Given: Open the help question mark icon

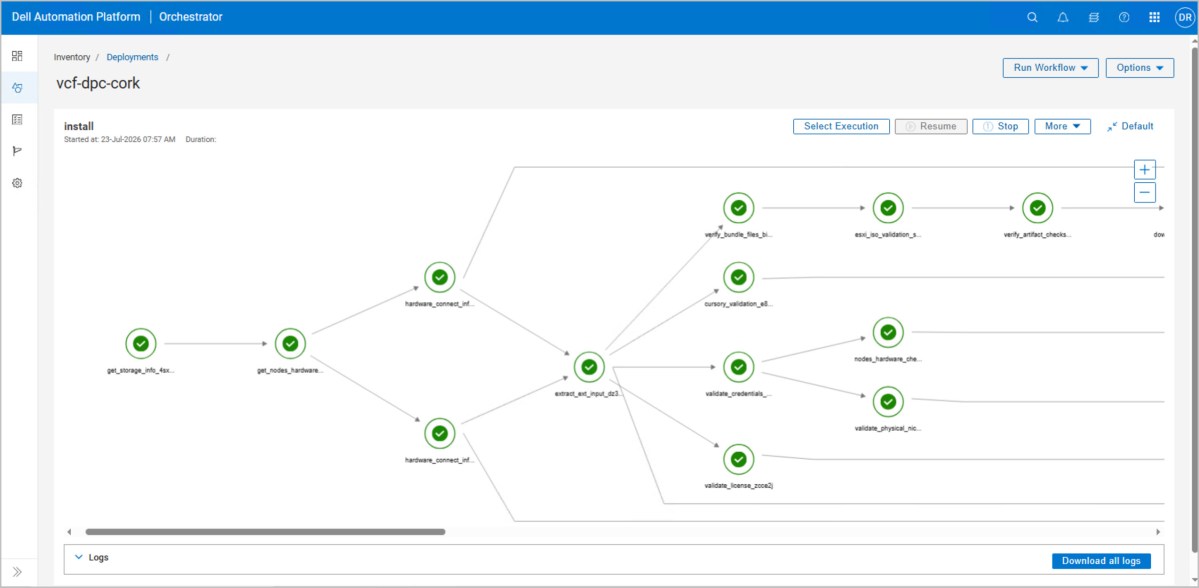Looking at the screenshot, I should [x=1124, y=18].
